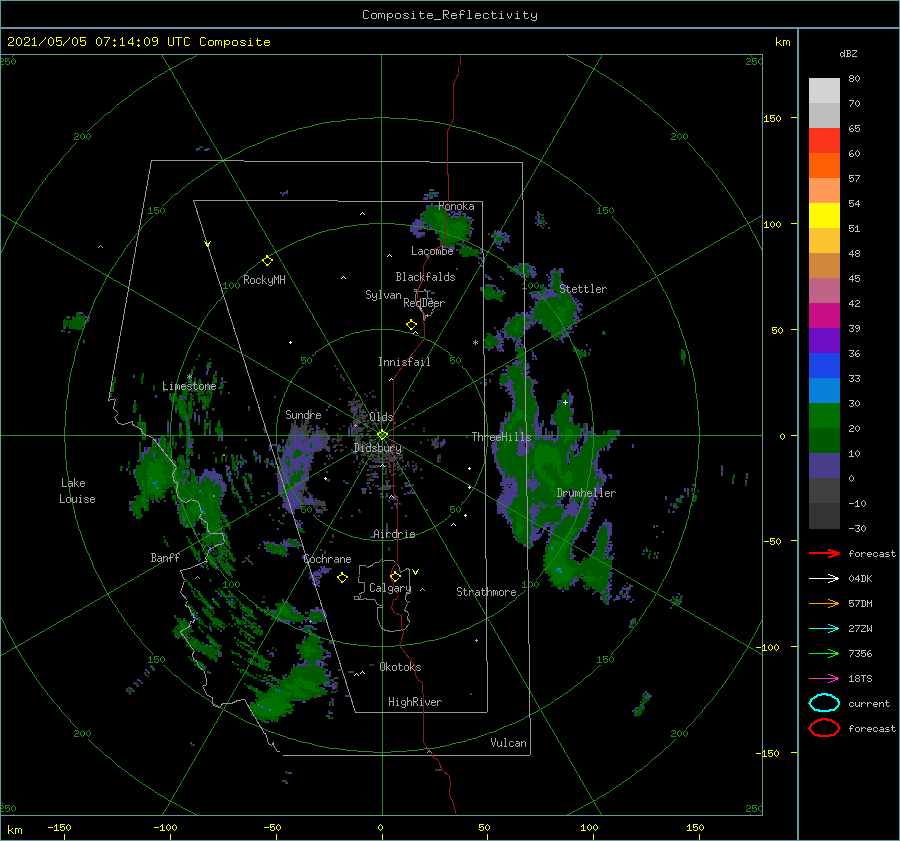This screenshot has width=900, height=841.
Task: Click the HighRiver town label
Action: pos(415,702)
